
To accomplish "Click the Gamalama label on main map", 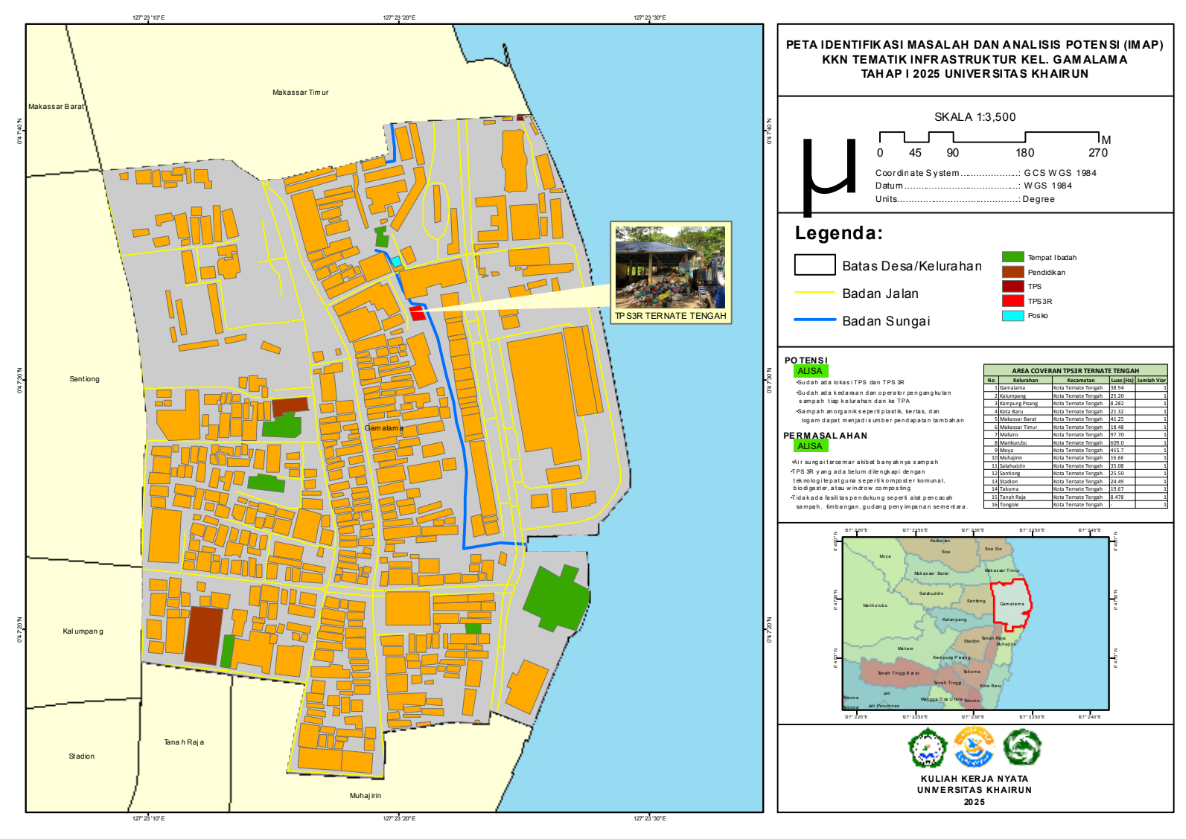I will (384, 427).
